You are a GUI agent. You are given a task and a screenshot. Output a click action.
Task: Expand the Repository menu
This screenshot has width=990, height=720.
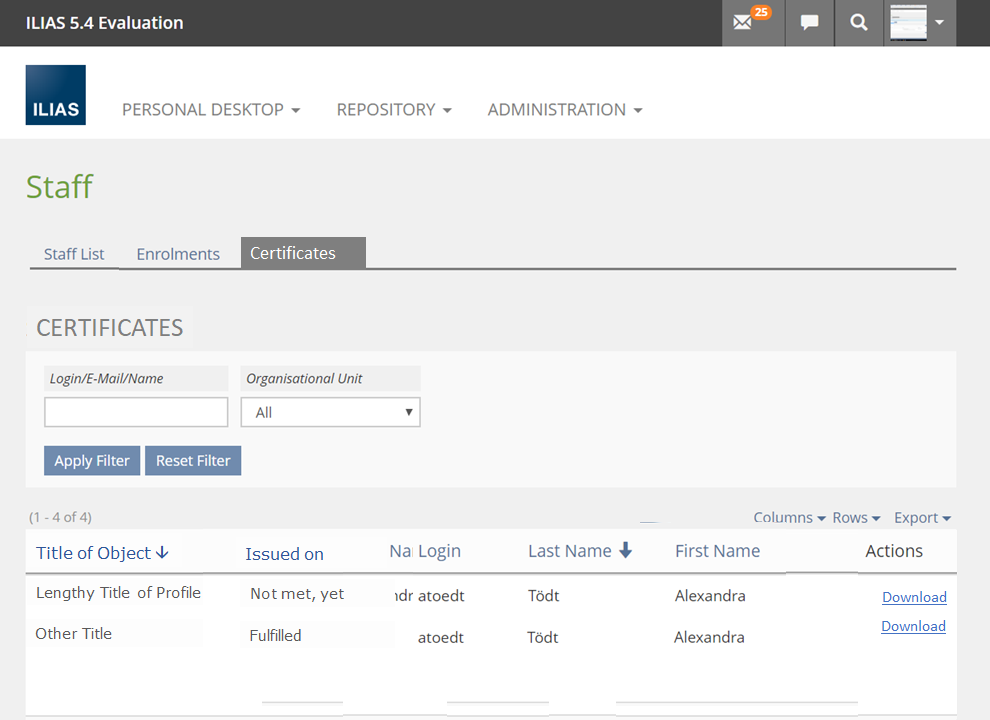point(394,110)
